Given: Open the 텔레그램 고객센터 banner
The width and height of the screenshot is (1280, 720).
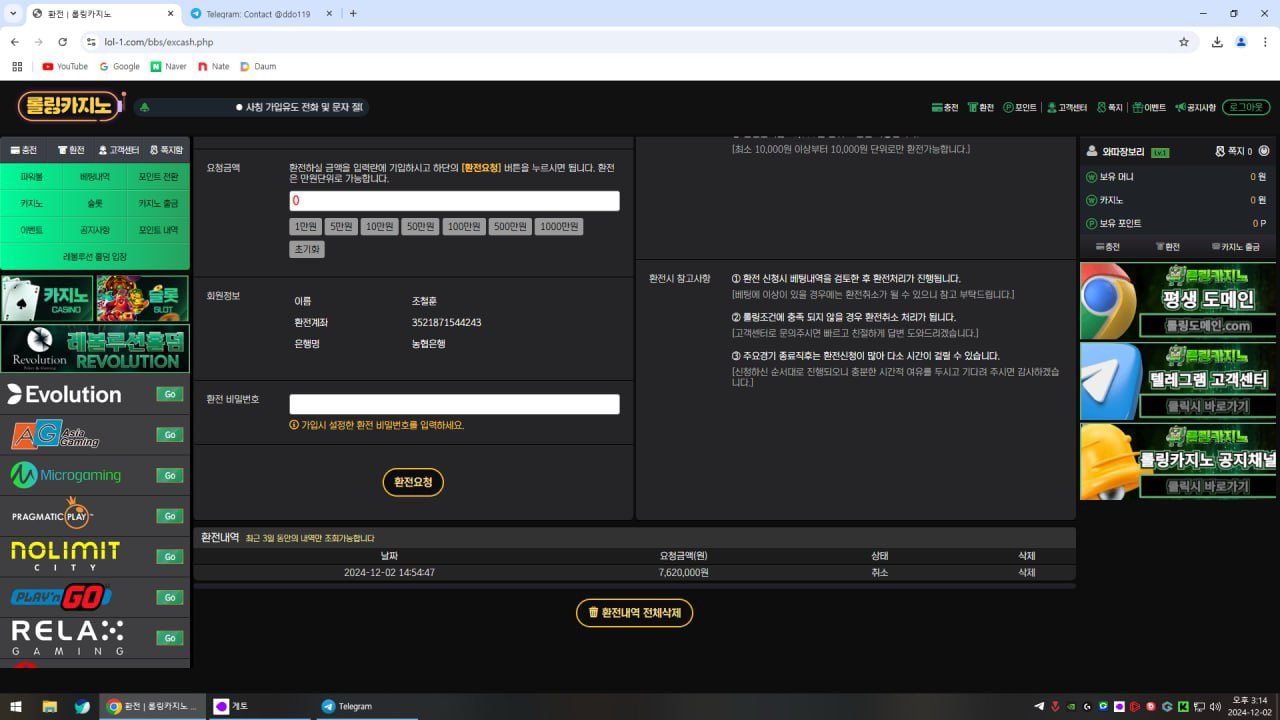Looking at the screenshot, I should (x=1178, y=381).
